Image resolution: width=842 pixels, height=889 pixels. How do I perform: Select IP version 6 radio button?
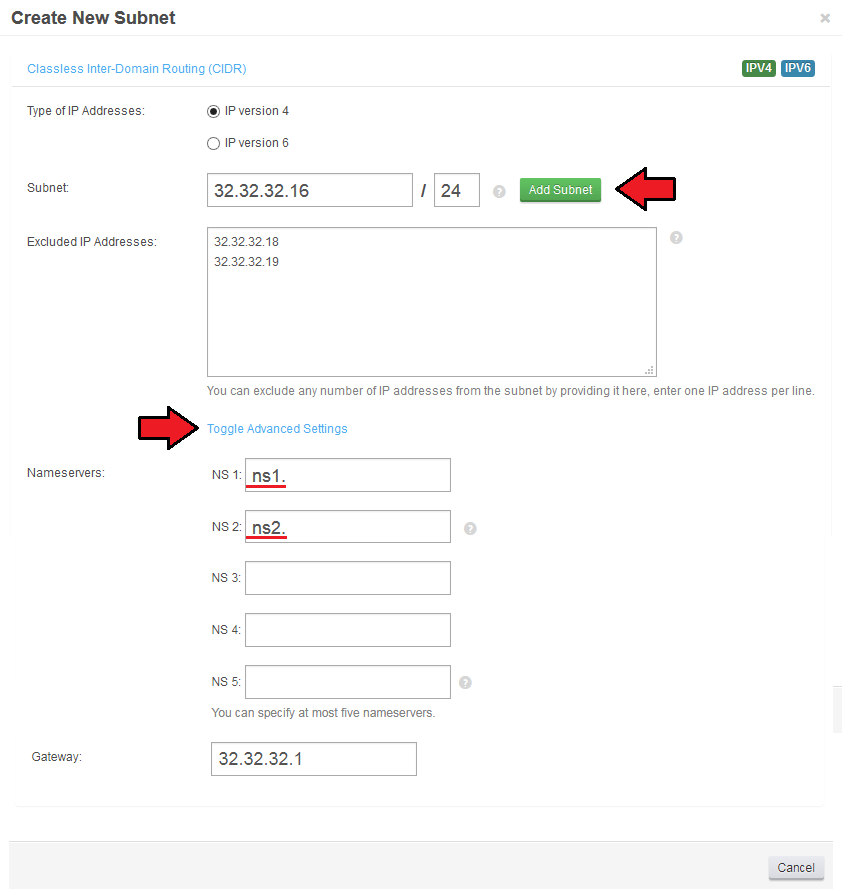[x=213, y=143]
